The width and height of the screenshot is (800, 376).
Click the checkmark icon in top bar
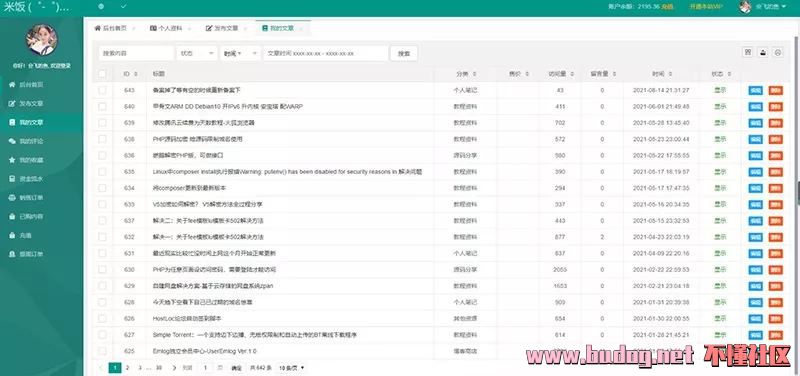pyautogui.click(x=124, y=7)
